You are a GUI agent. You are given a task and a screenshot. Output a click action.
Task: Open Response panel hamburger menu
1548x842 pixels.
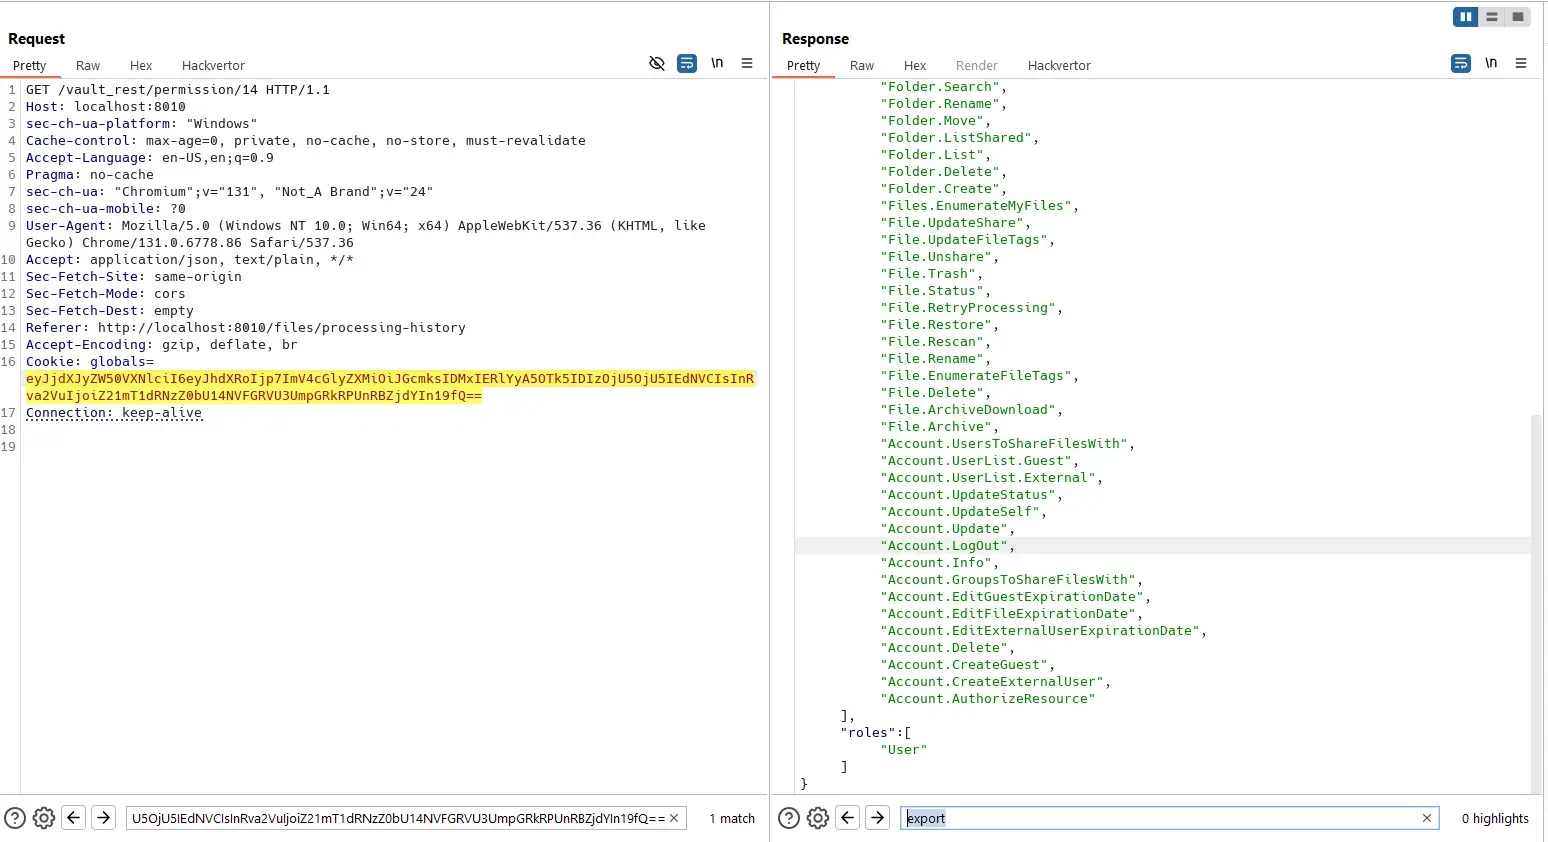click(x=1521, y=63)
